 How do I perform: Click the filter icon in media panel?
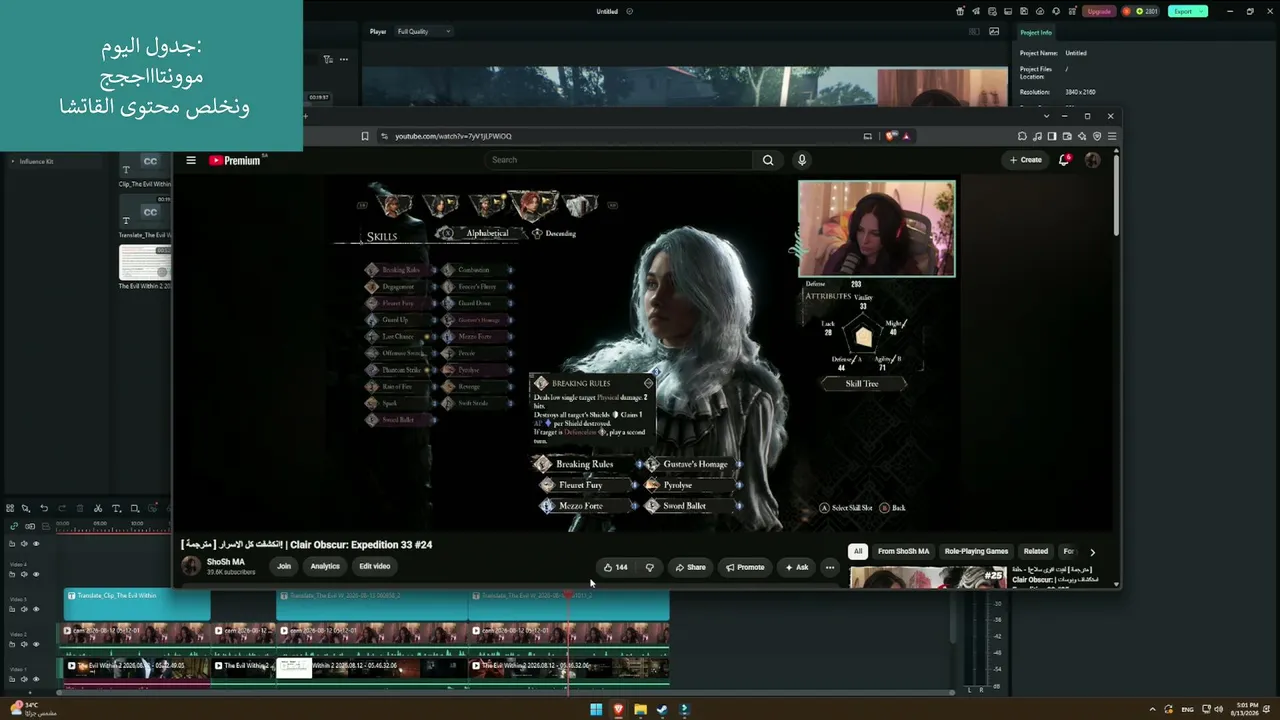[x=327, y=59]
